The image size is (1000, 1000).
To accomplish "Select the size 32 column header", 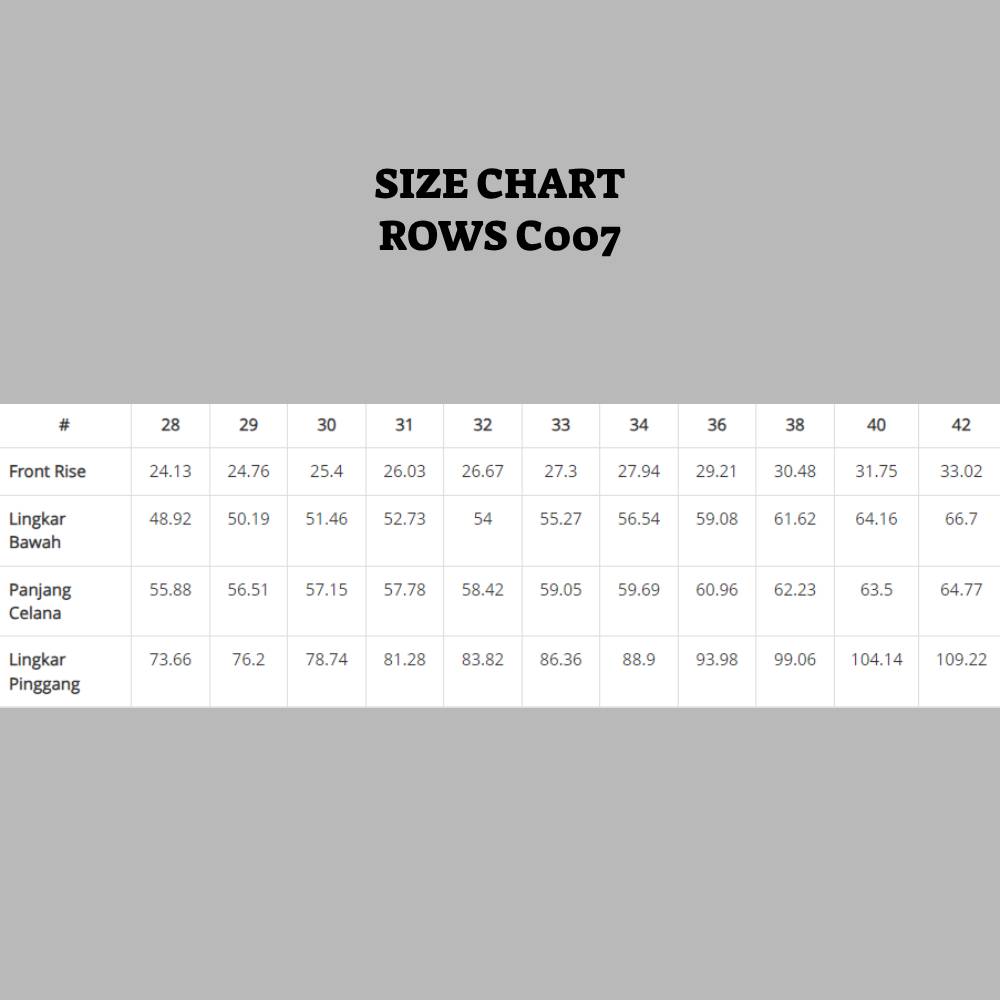I will (482, 425).
